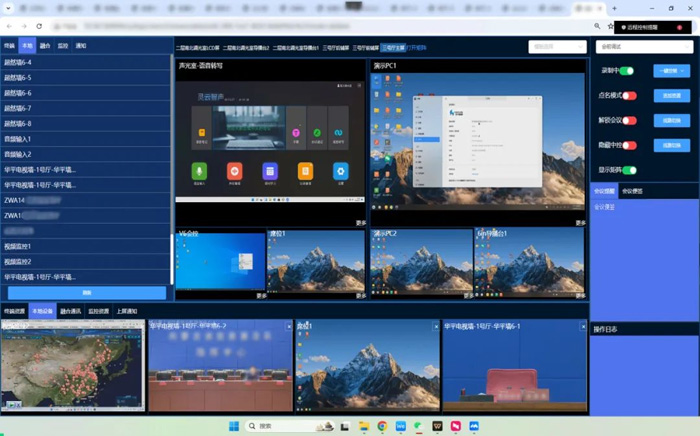Open the Task View taskbar icon

tap(345, 426)
